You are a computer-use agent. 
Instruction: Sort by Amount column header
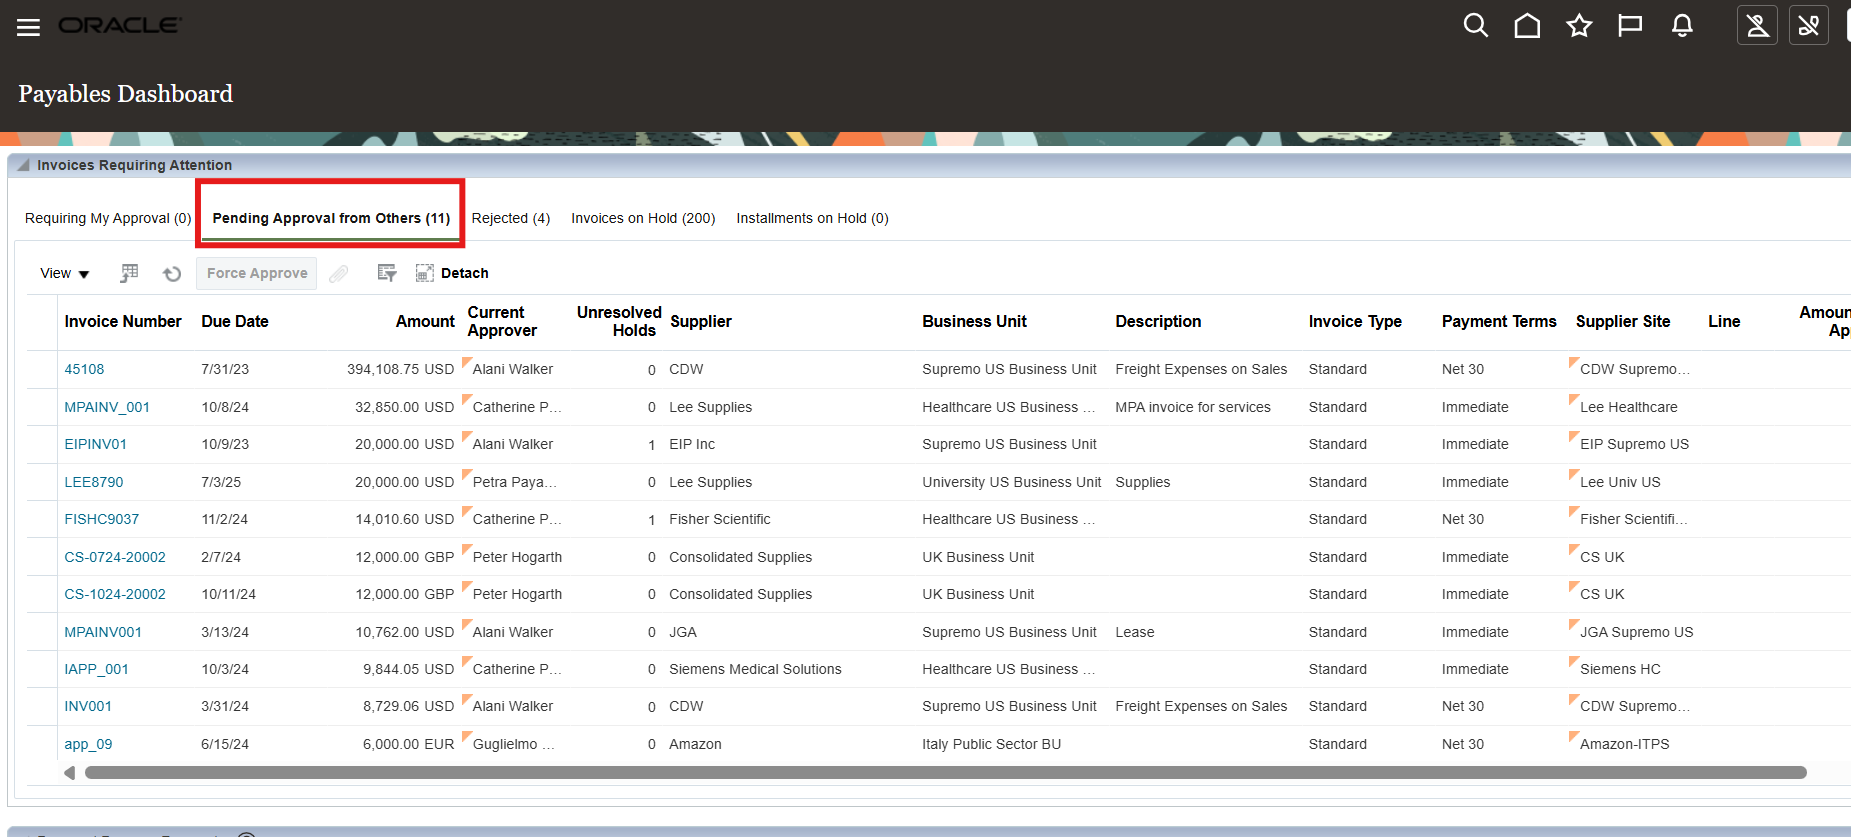[x=425, y=321]
